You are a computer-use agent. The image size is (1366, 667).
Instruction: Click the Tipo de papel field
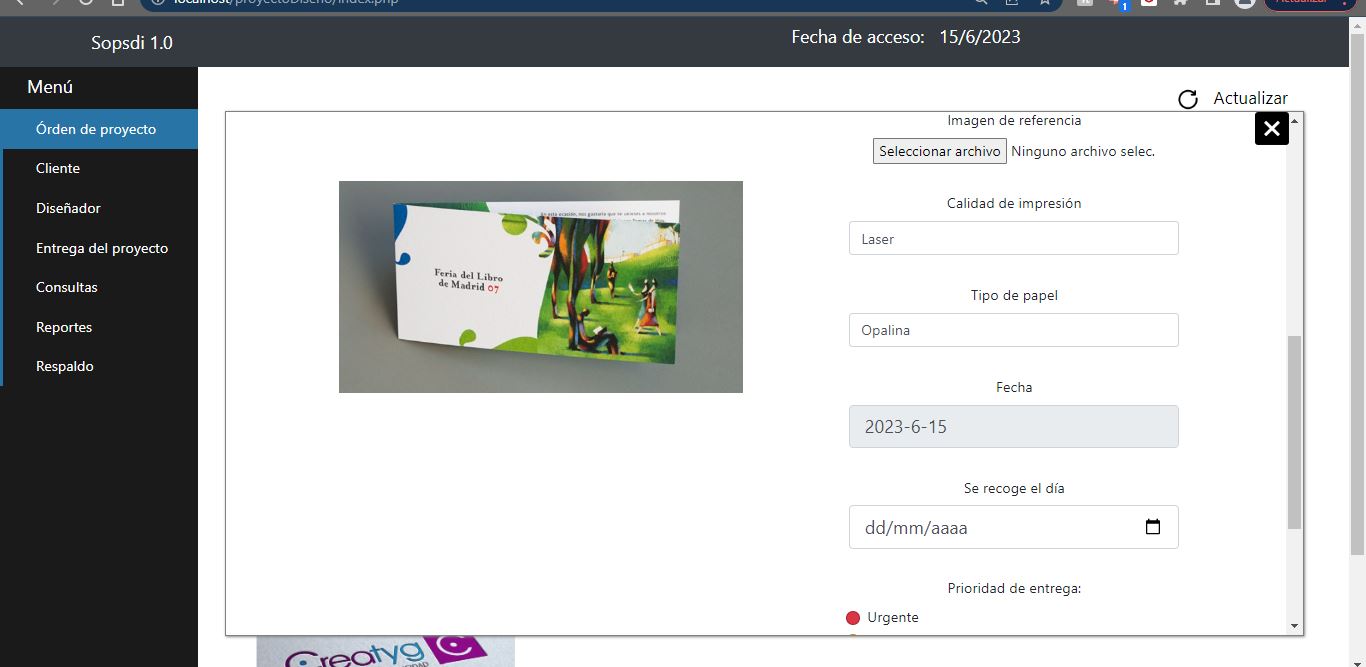click(1013, 330)
